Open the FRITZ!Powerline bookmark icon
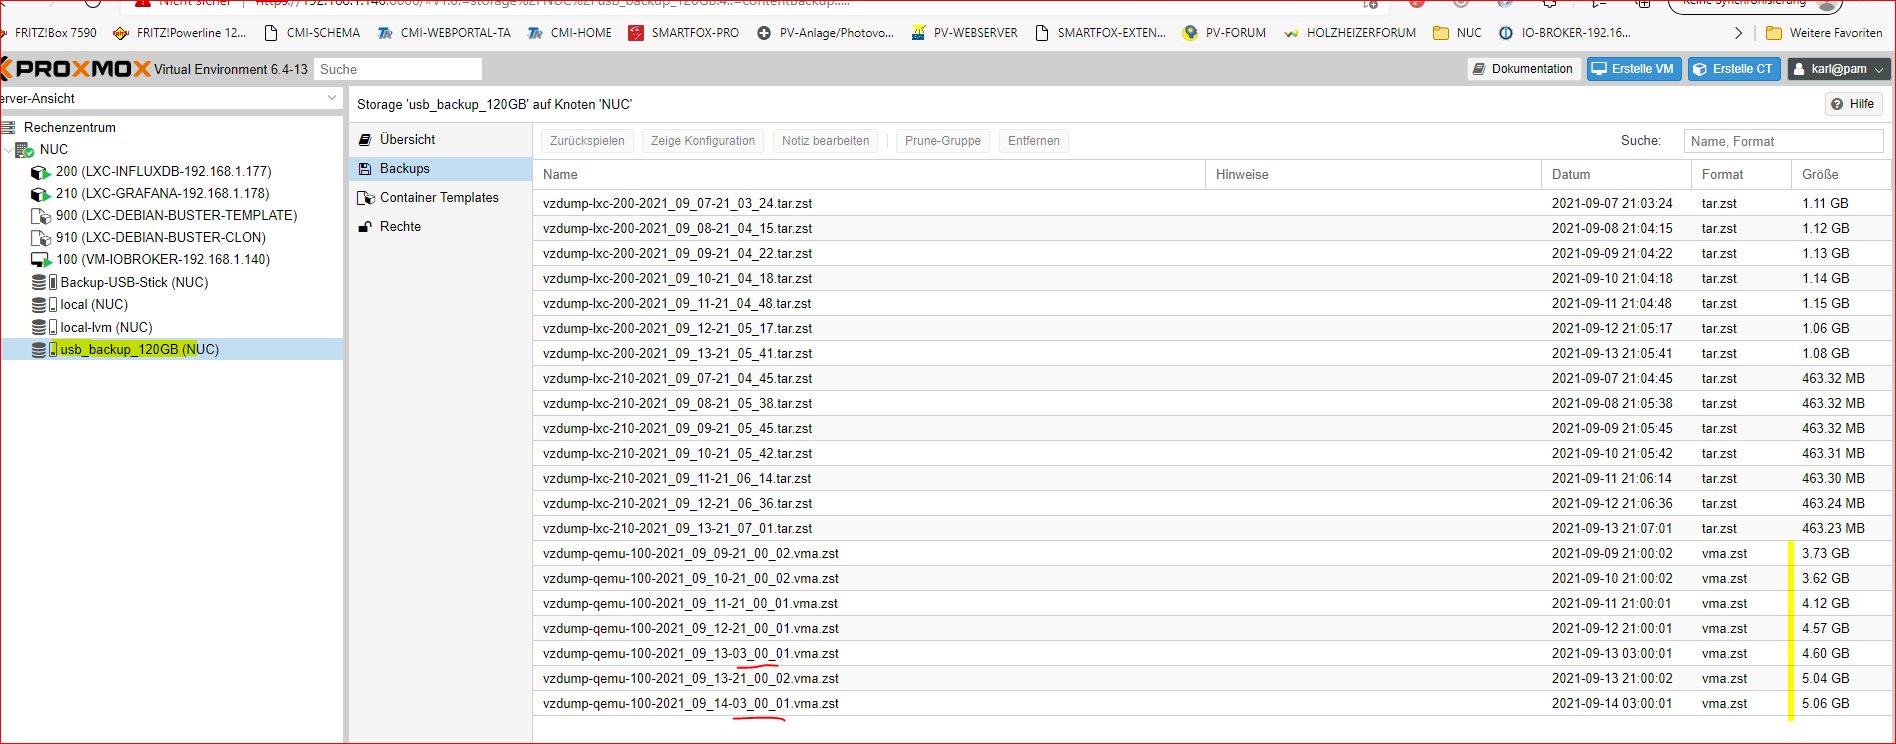Viewport: 1896px width, 744px height. [121, 33]
